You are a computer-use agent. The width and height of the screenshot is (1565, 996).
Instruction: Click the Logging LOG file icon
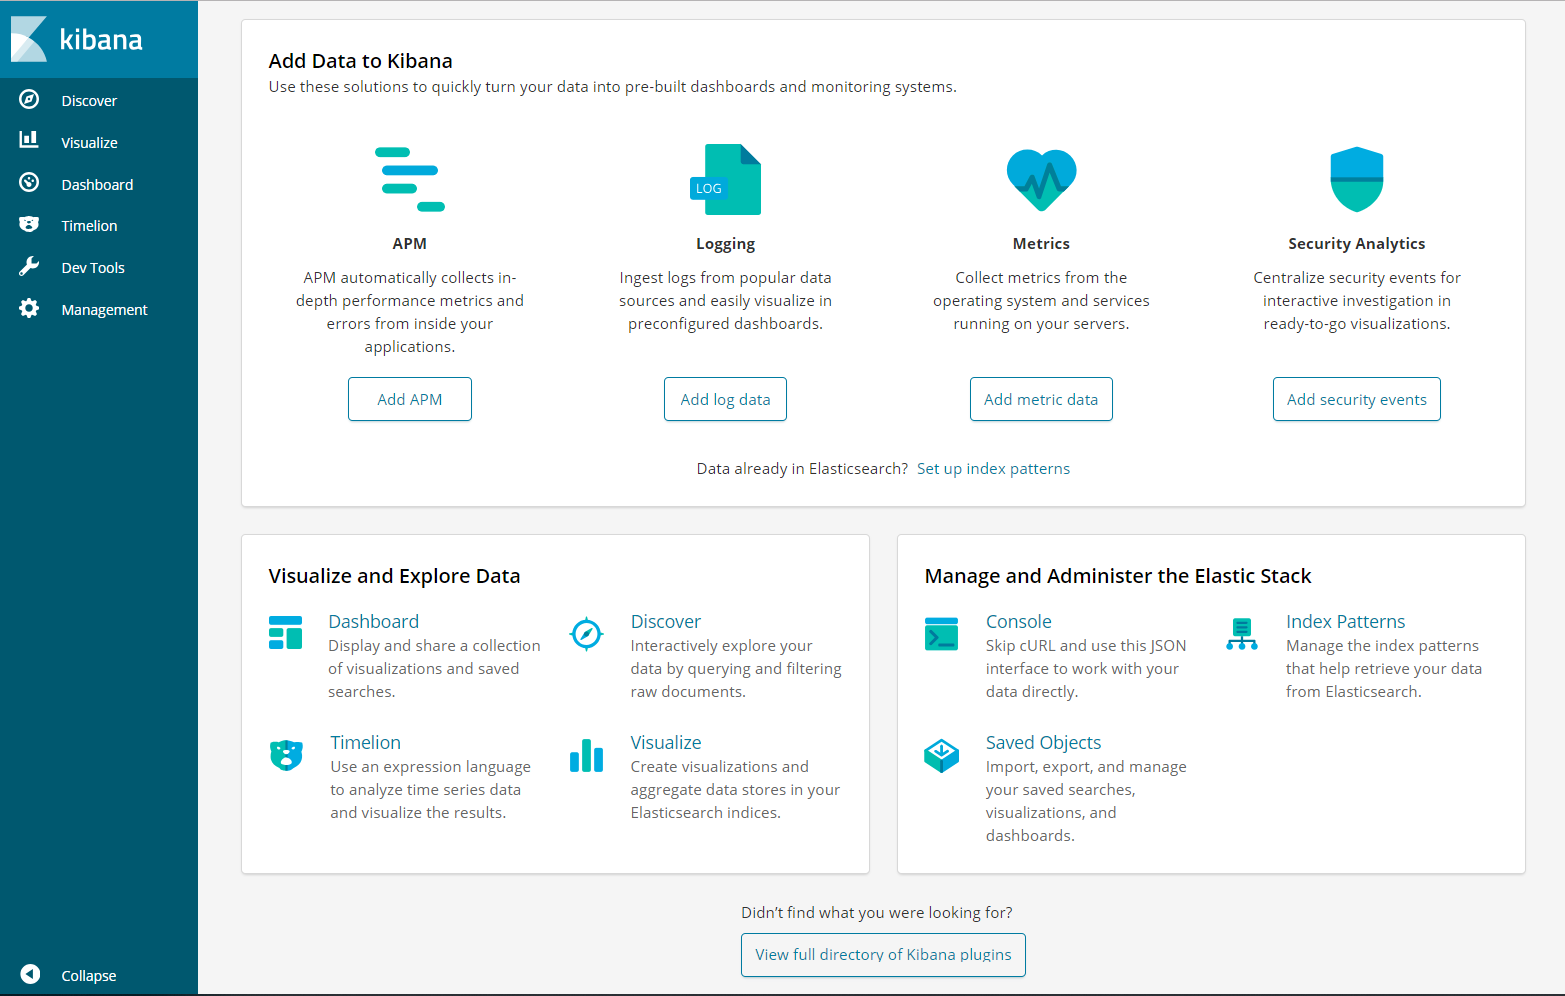(726, 180)
